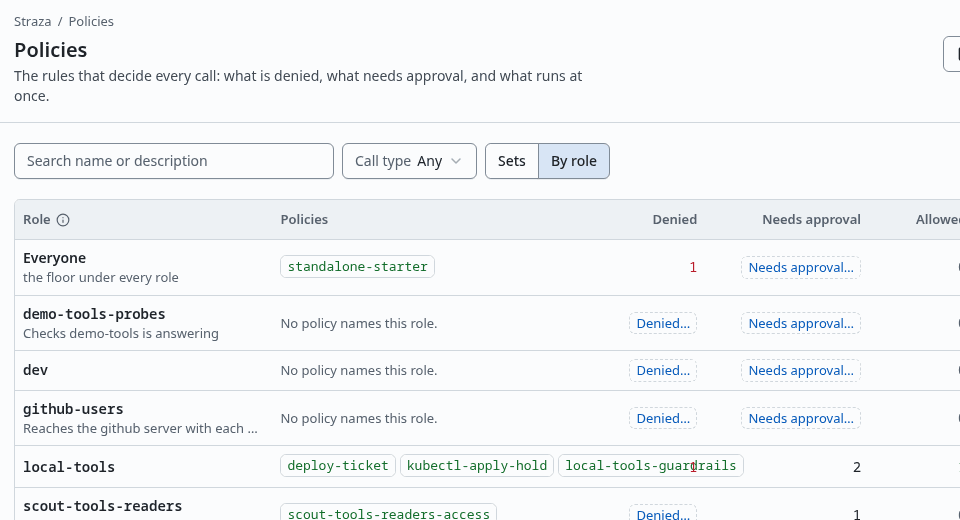Open the kubectl-apply-hold policy tag
Screen dimensions: 960x520
point(477,465)
